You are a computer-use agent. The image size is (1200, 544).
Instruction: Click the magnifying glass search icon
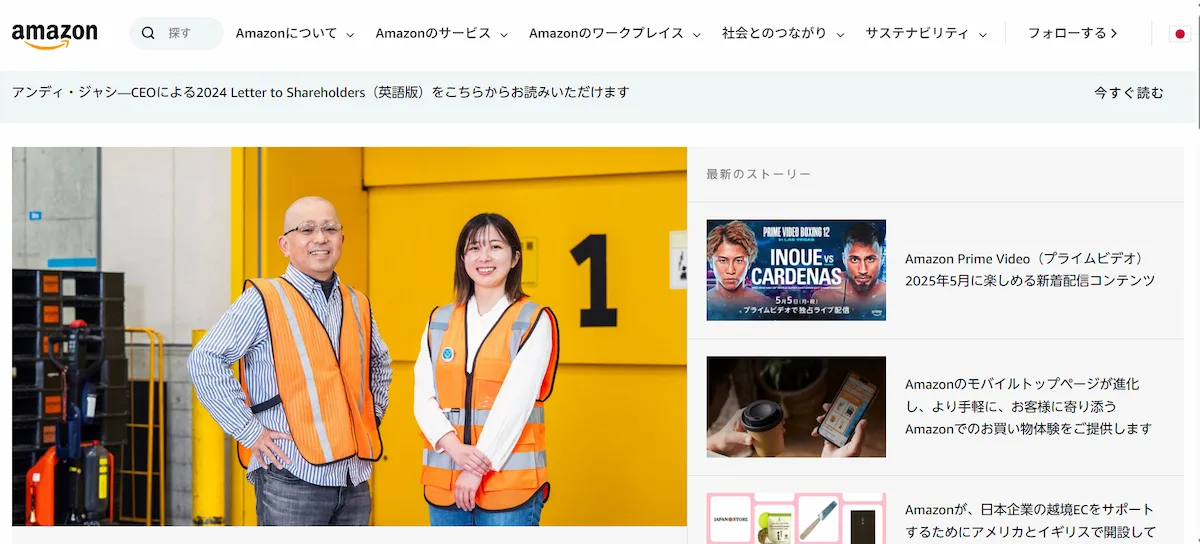pyautogui.click(x=148, y=33)
